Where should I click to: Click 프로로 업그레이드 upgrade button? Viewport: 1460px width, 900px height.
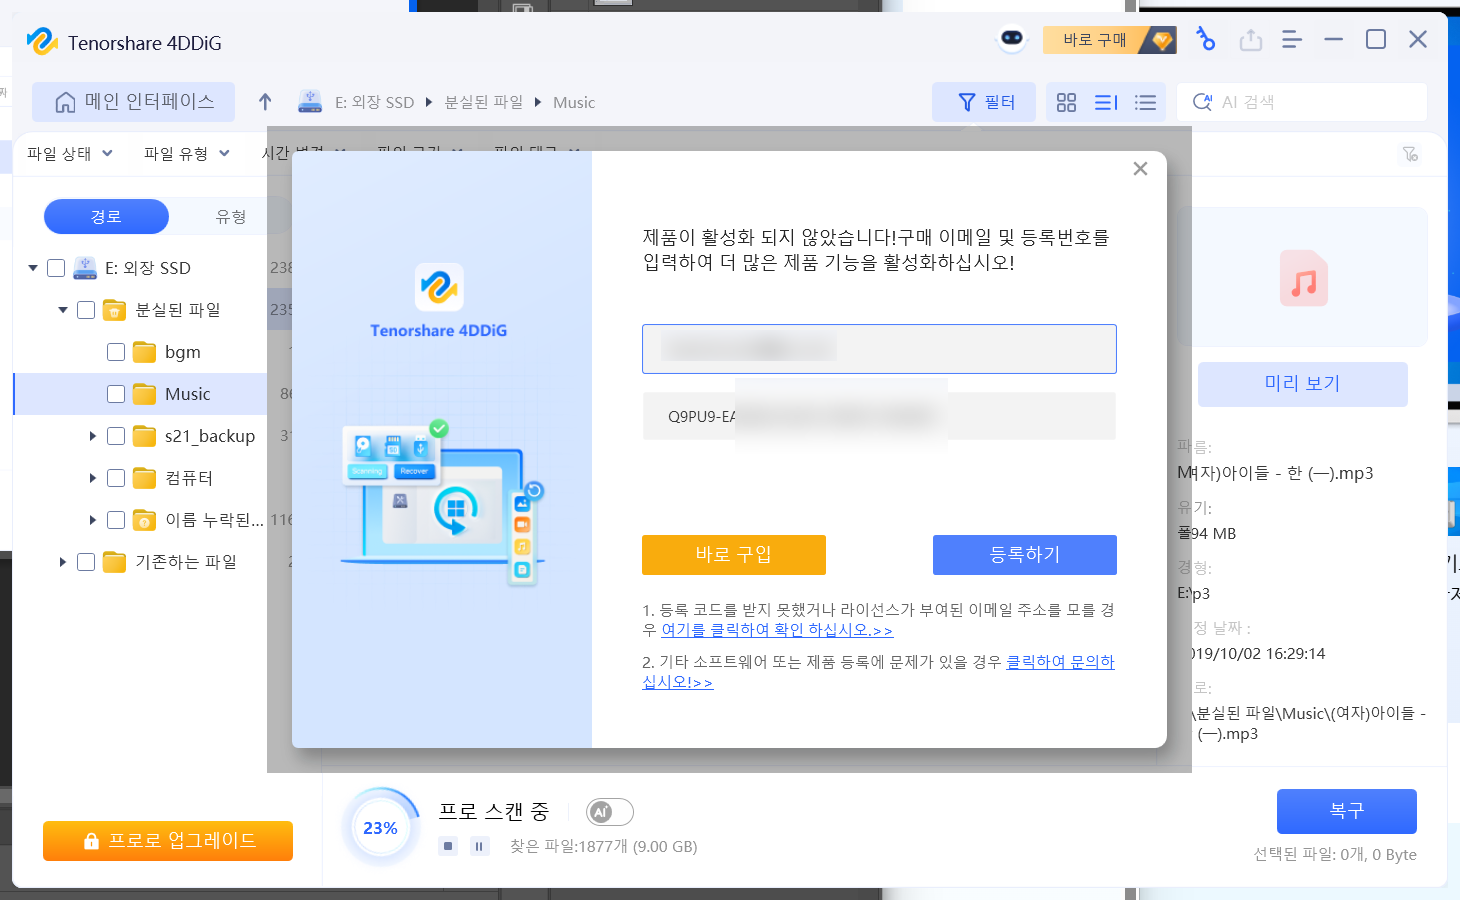[x=168, y=841]
